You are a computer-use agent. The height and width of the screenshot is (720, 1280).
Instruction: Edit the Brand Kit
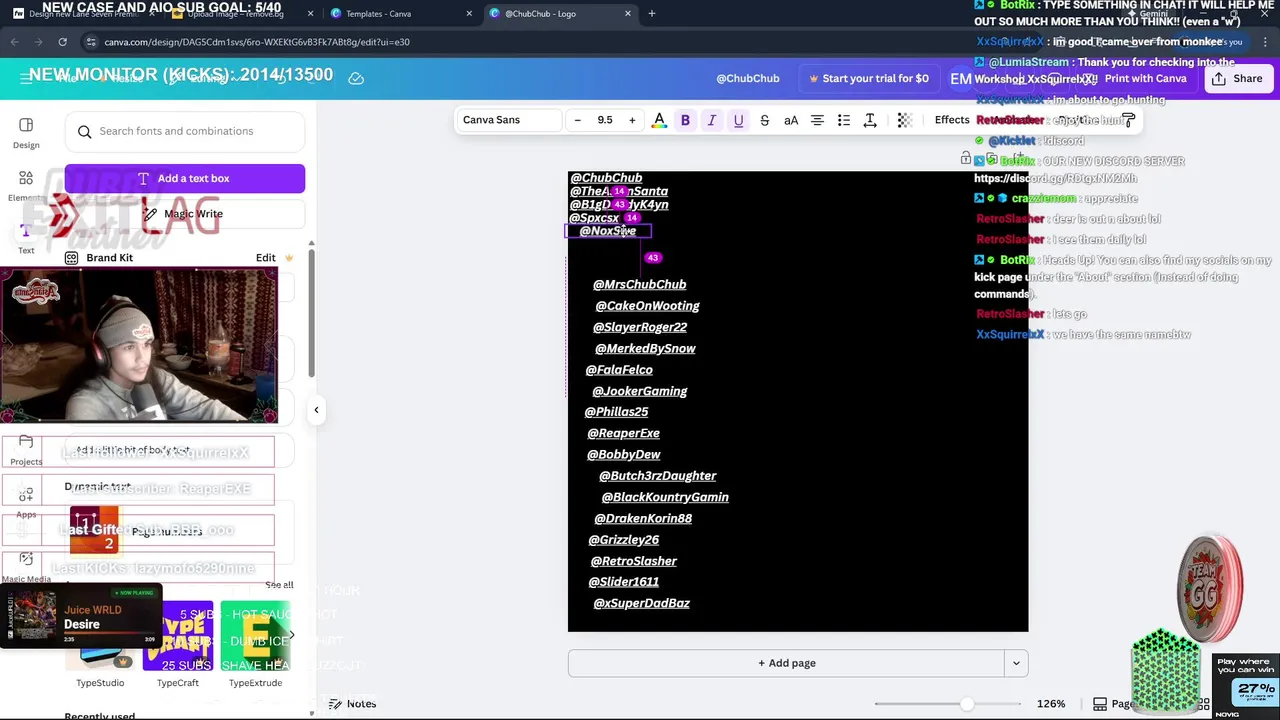pyautogui.click(x=266, y=258)
